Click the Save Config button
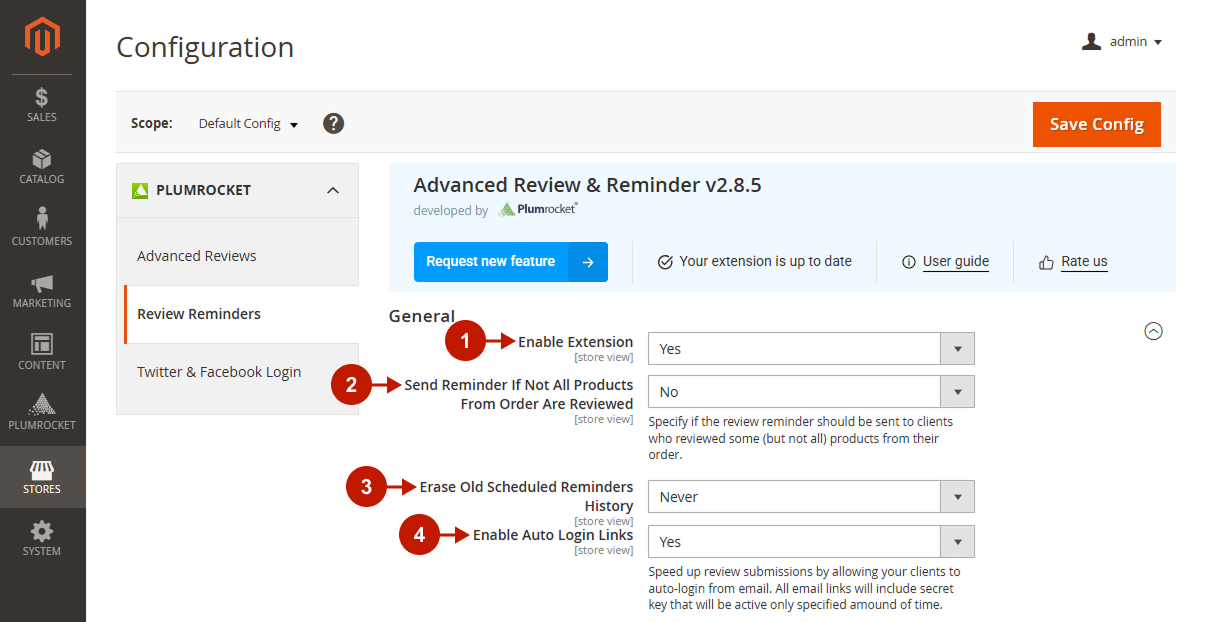Viewport: 1206px width, 622px height. (x=1097, y=124)
